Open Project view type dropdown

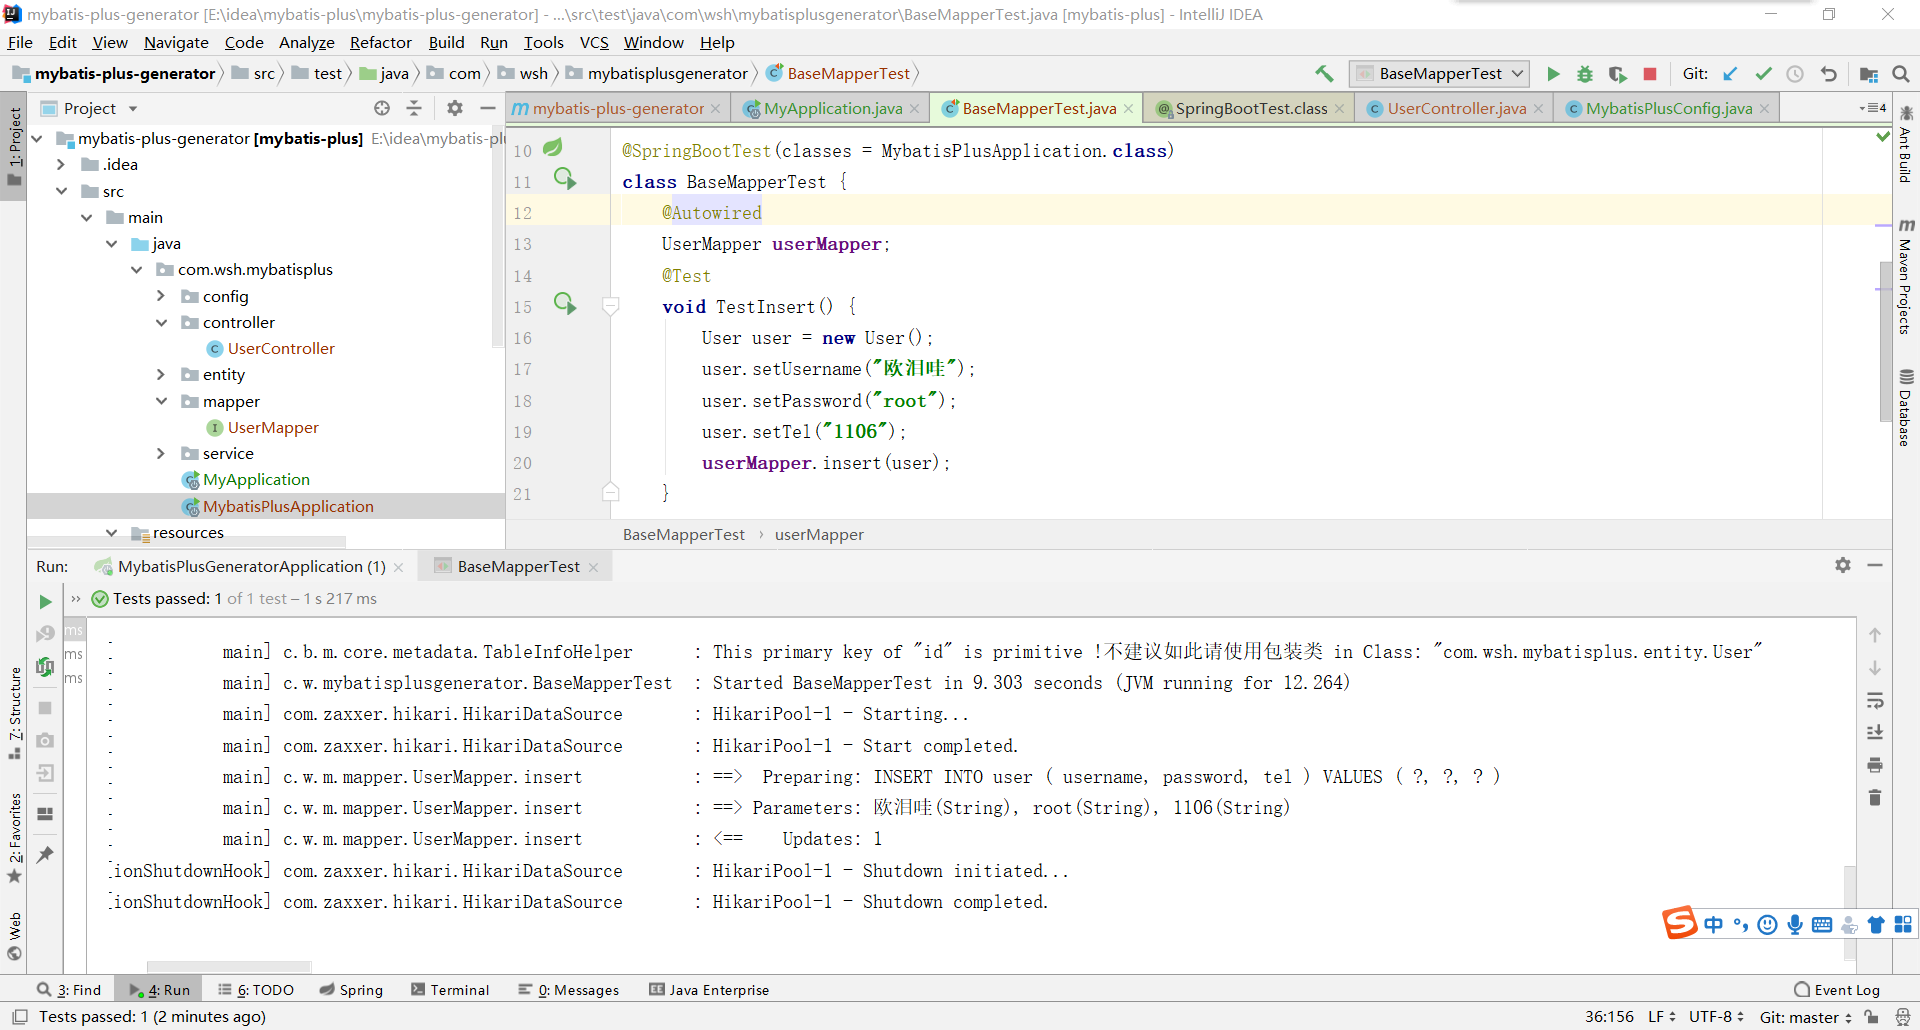[x=133, y=108]
